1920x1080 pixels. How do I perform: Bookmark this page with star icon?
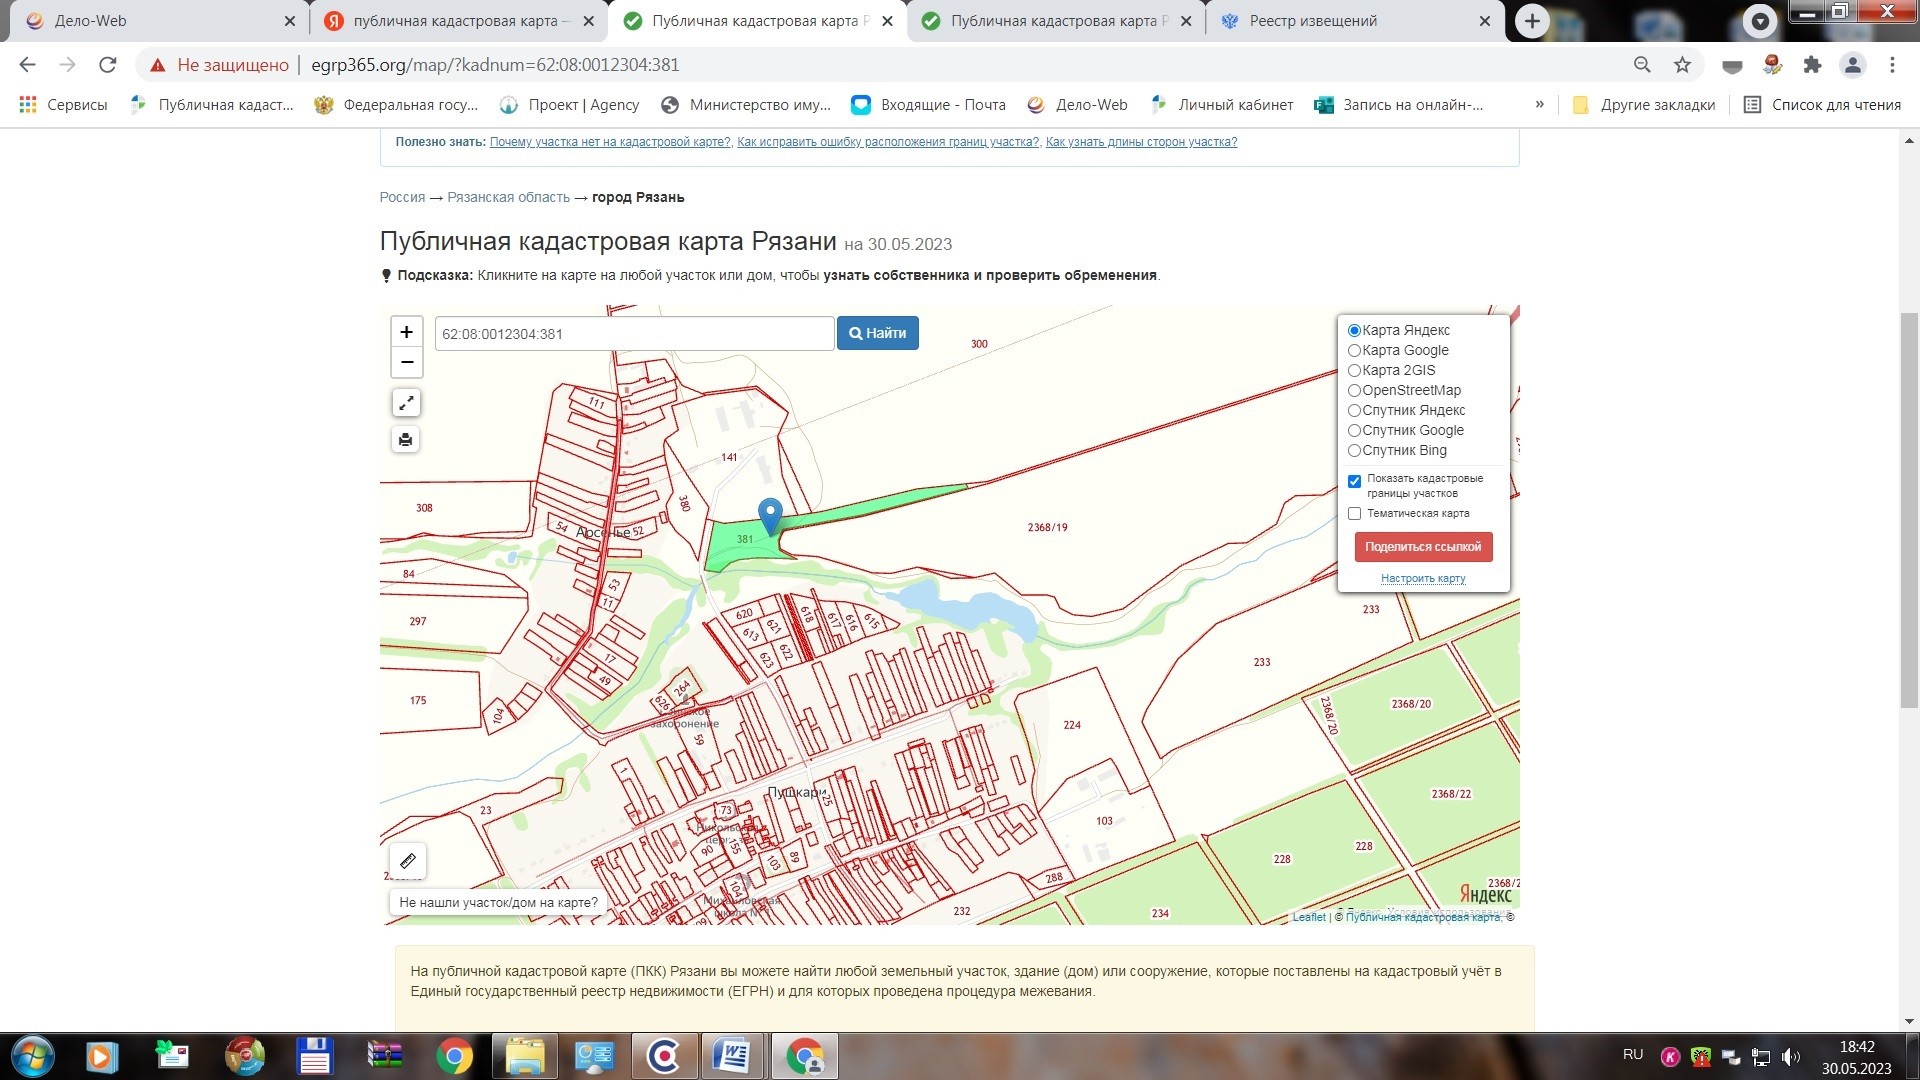coord(1682,65)
